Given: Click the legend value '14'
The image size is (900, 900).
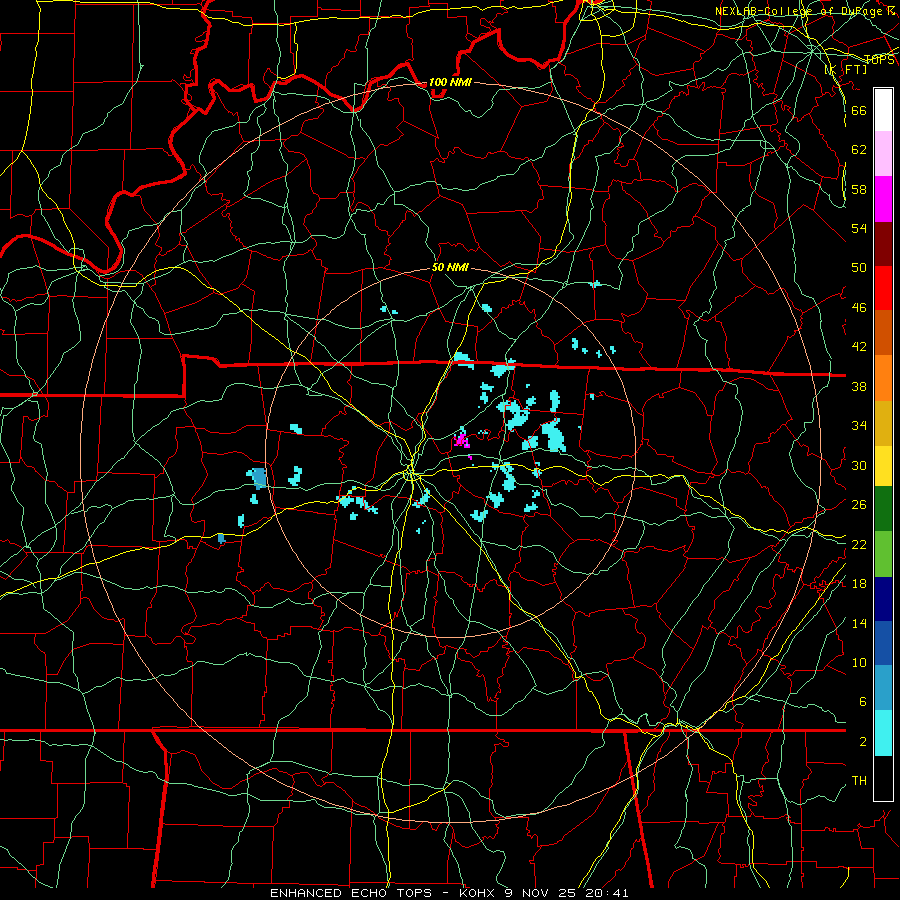Looking at the screenshot, I should click(859, 623).
